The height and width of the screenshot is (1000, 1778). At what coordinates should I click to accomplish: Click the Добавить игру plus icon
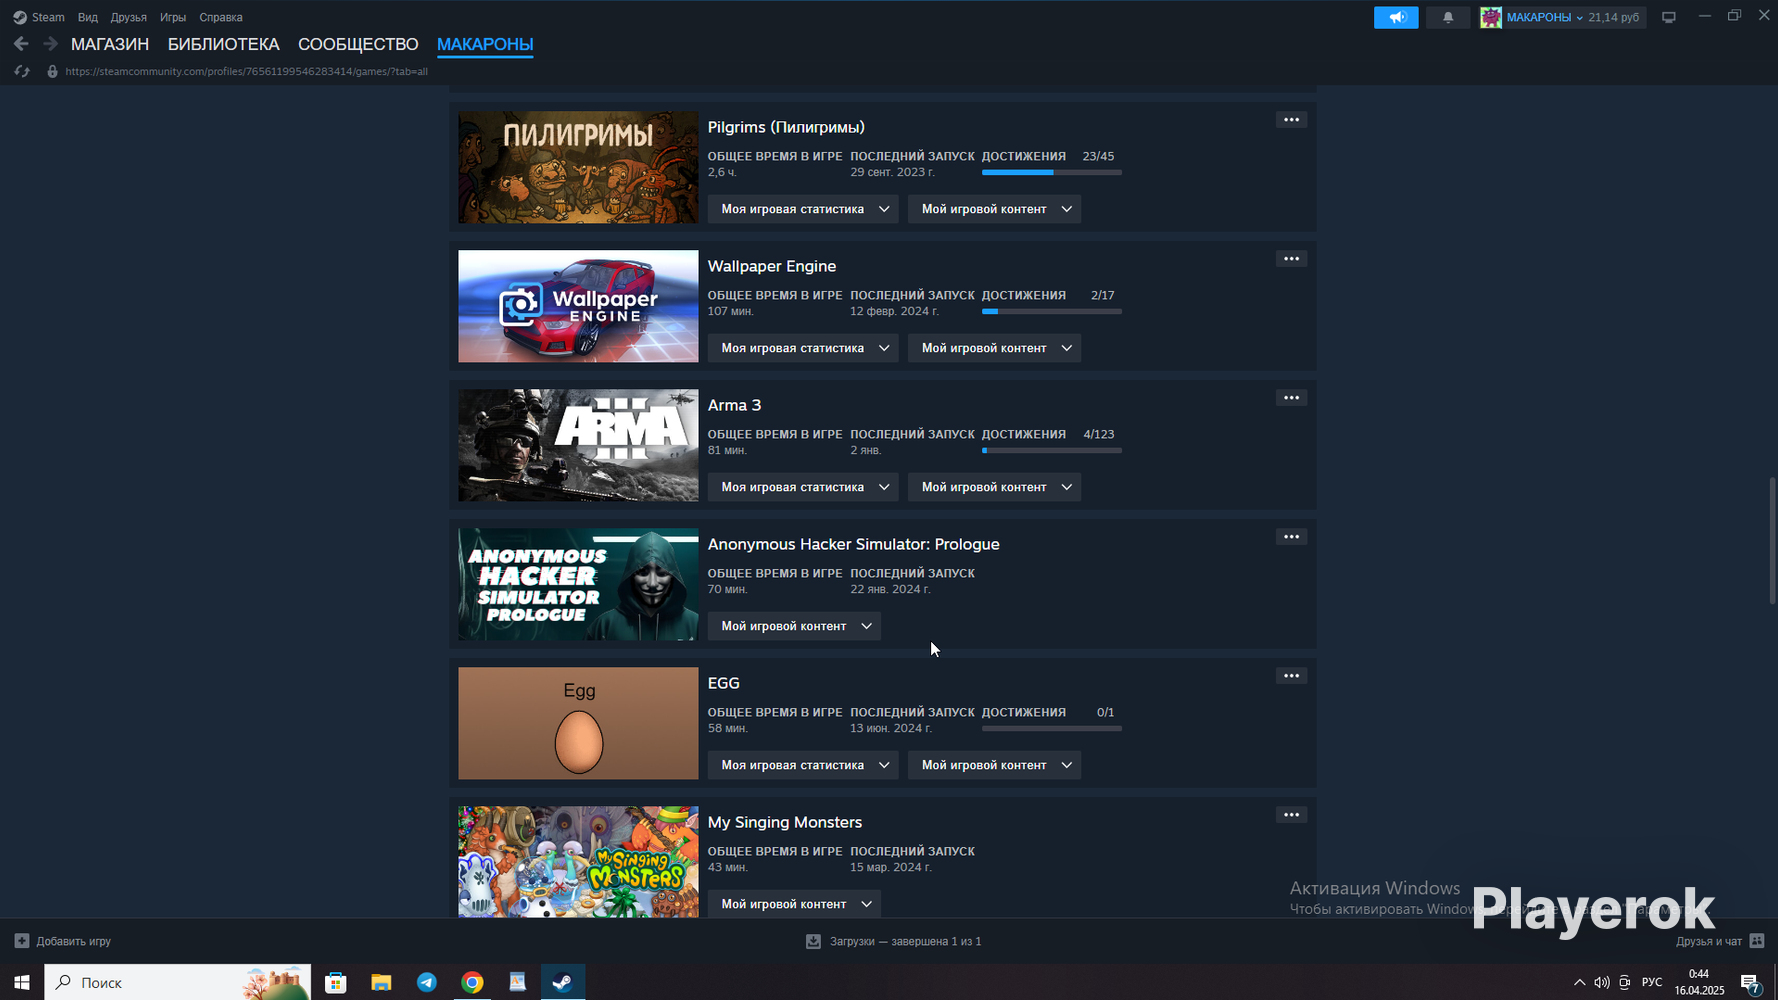point(22,941)
